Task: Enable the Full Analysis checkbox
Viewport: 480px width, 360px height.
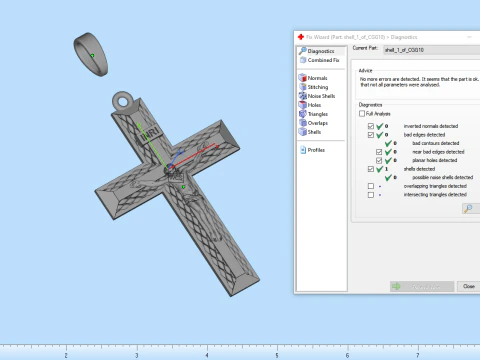Action: click(x=362, y=114)
